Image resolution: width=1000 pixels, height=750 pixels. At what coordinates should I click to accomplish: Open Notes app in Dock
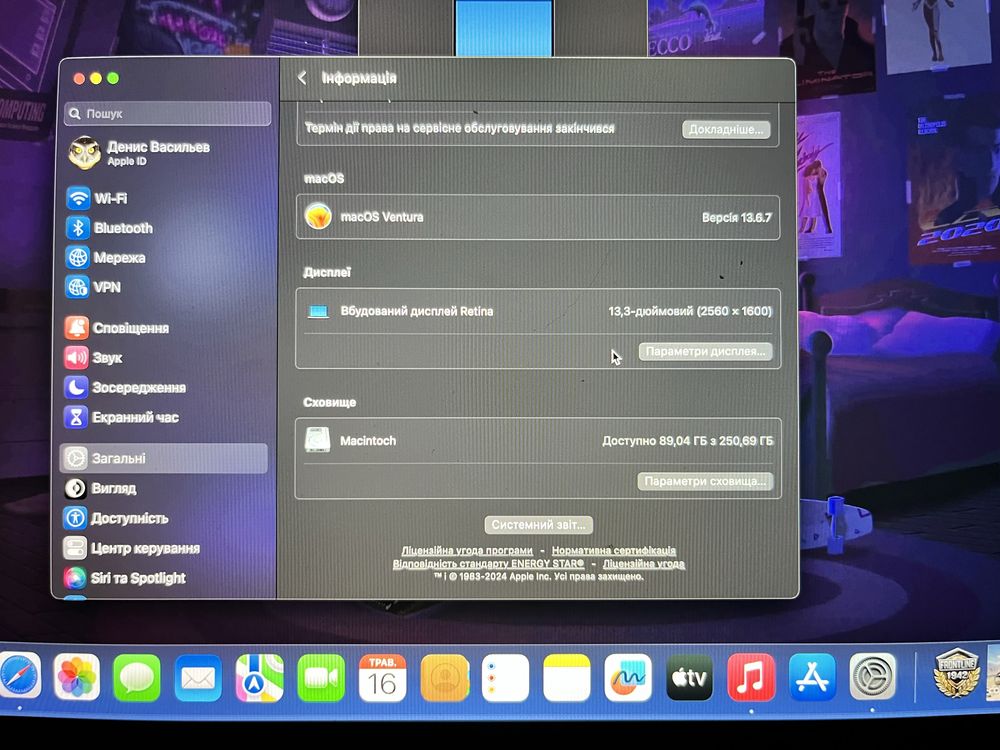[x=566, y=677]
